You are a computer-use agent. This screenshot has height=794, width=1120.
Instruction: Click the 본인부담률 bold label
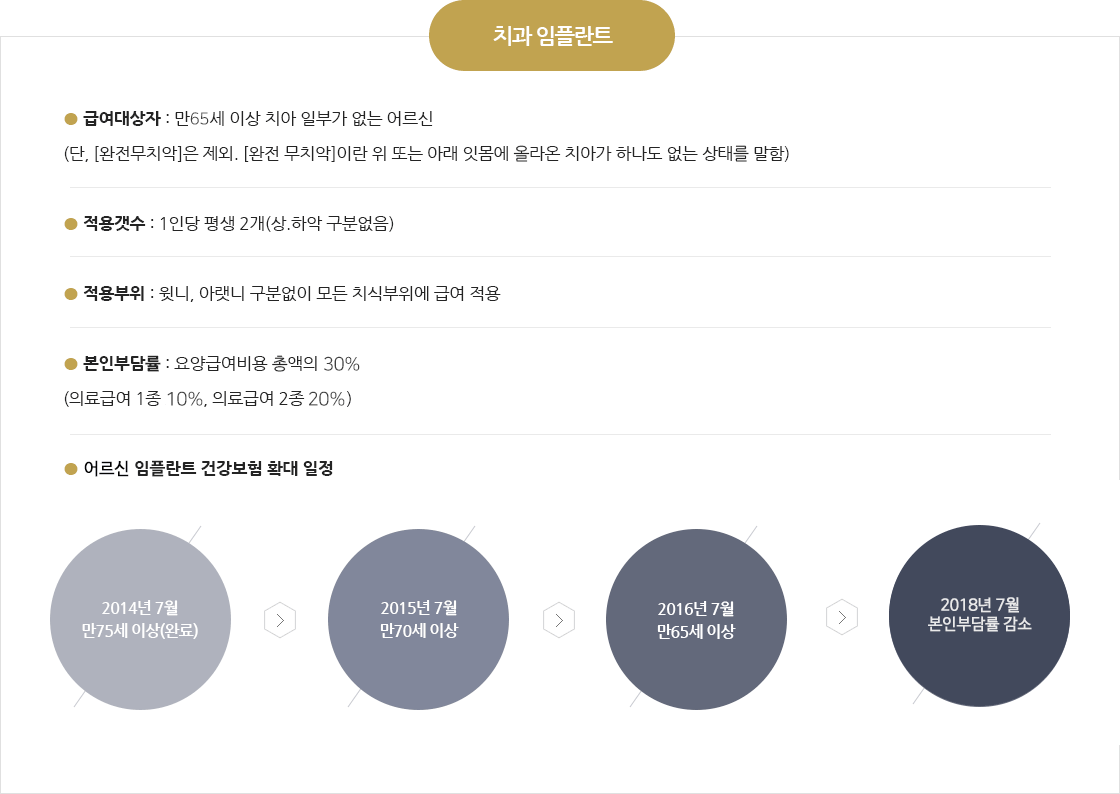pyautogui.click(x=121, y=363)
